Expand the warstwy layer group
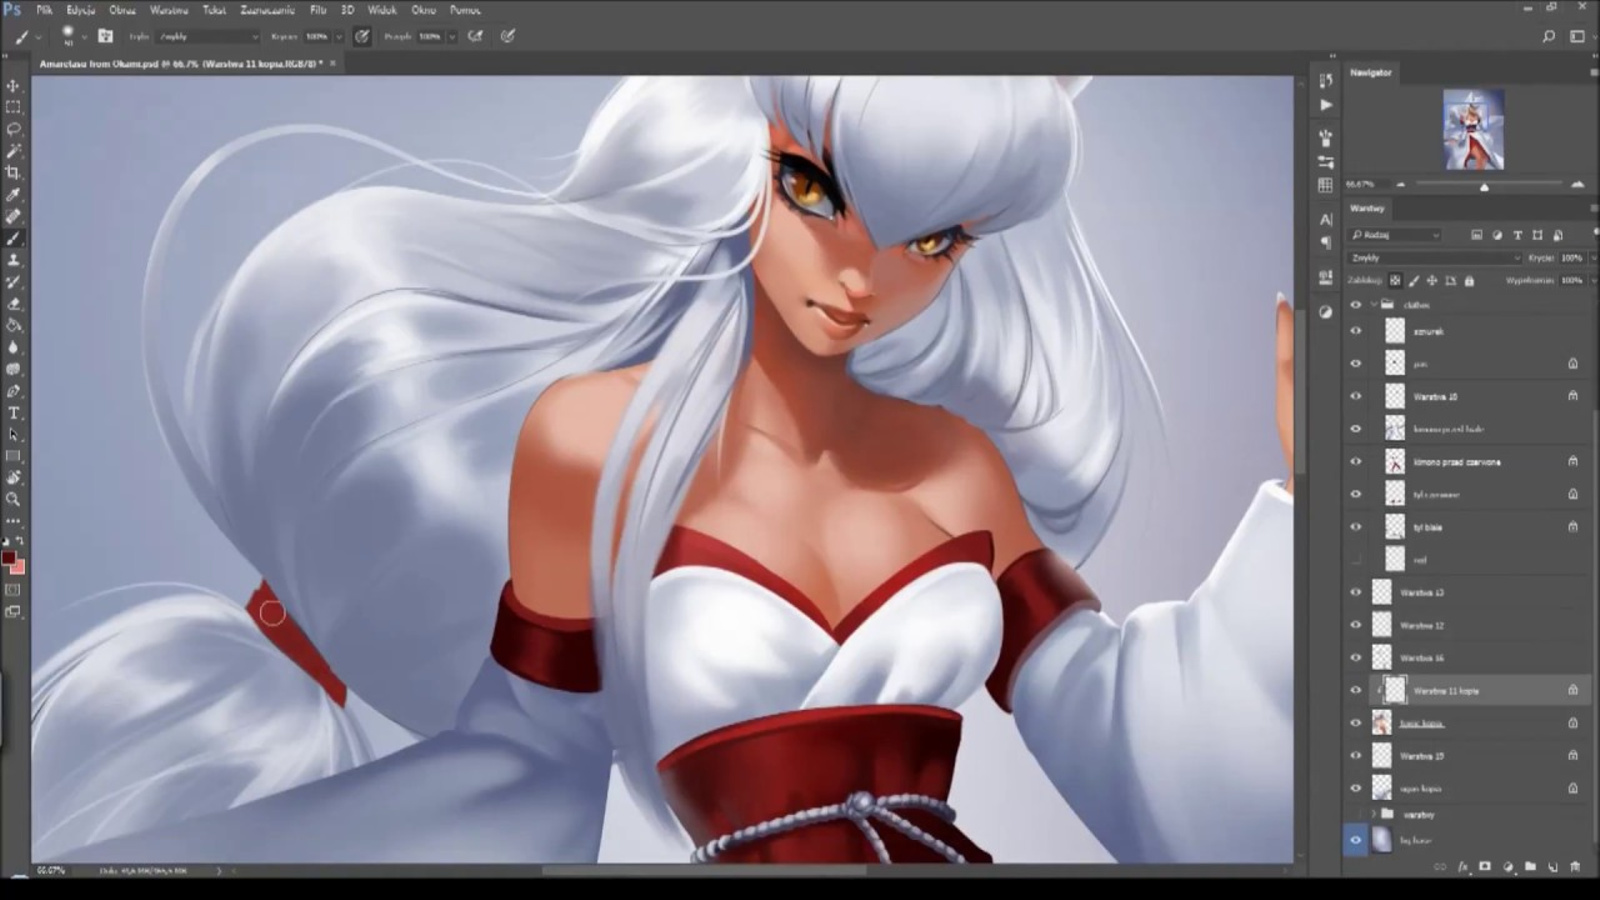This screenshot has height=900, width=1600. 1374,815
